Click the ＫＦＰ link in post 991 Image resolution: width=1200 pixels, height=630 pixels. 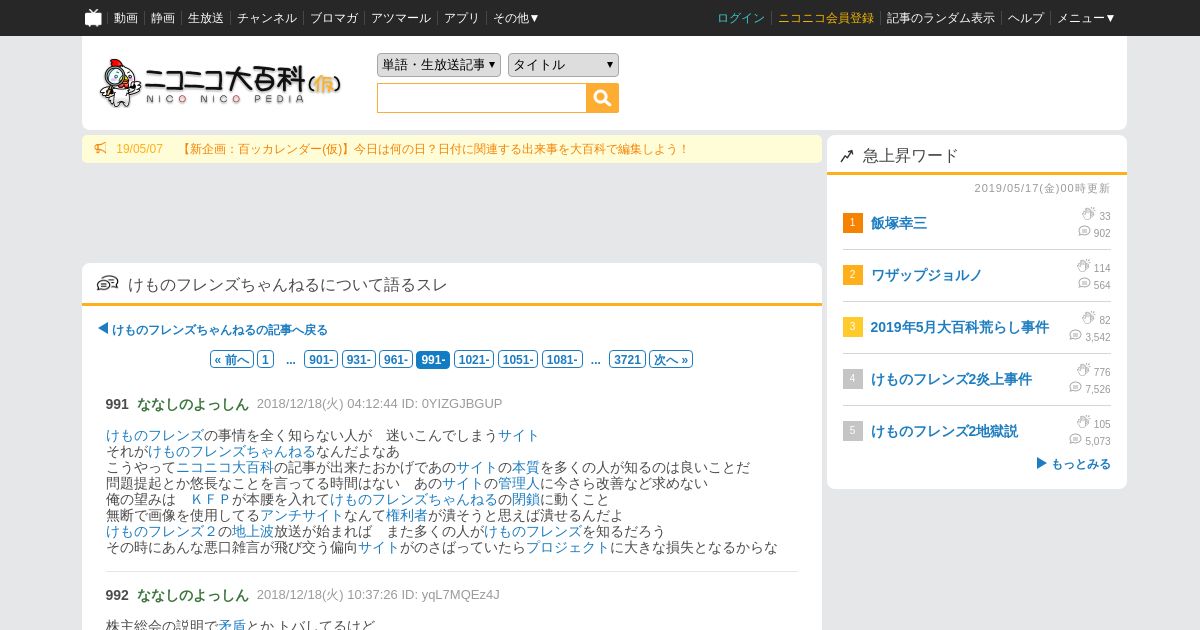211,500
